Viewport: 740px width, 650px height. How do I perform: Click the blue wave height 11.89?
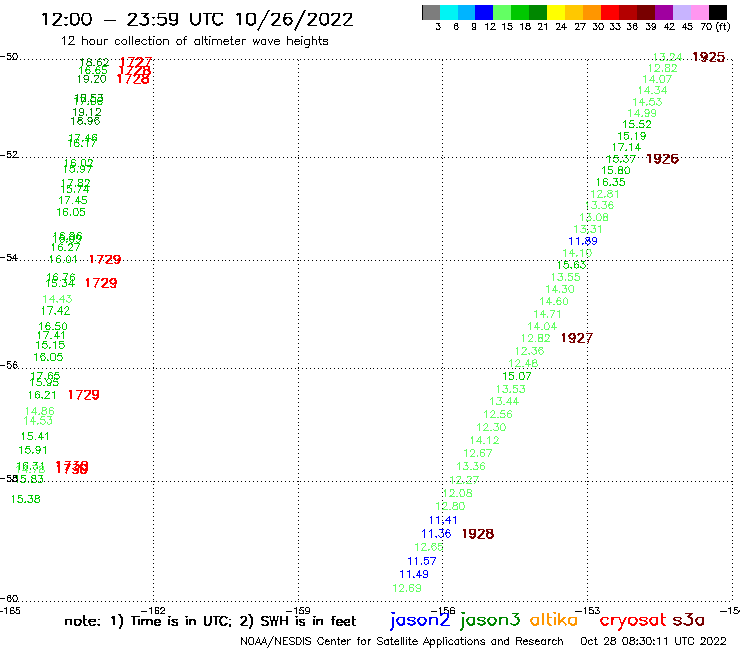click(x=583, y=241)
